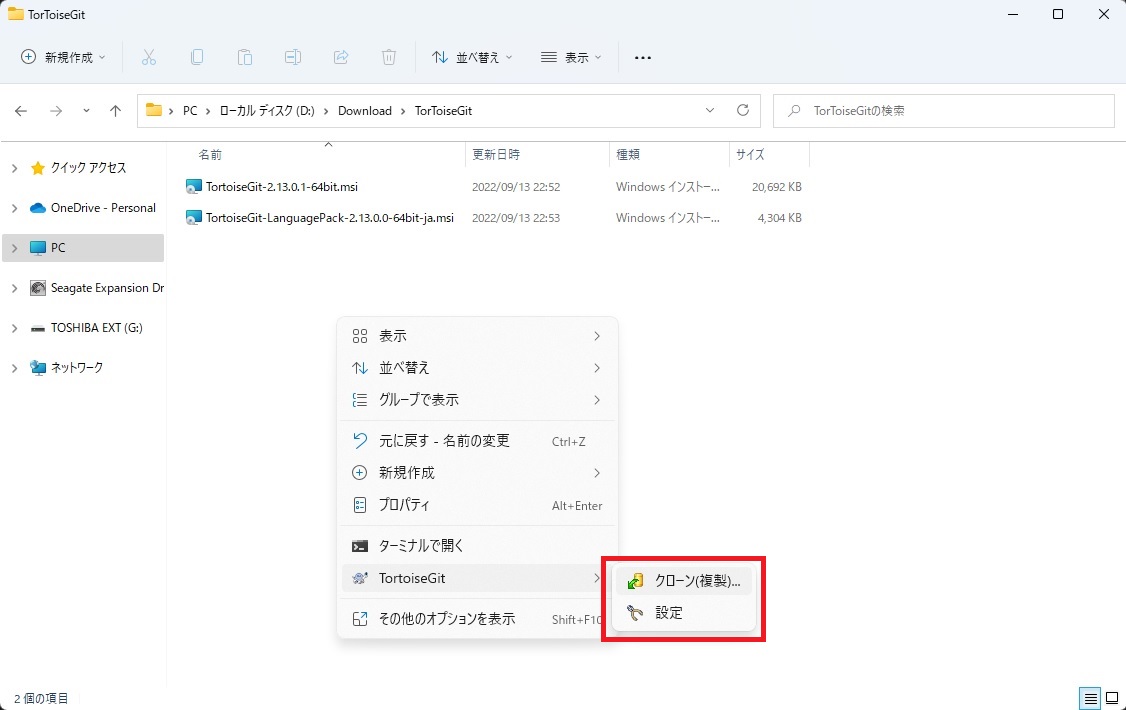Click the ターミナルで開く terminal icon

click(360, 546)
